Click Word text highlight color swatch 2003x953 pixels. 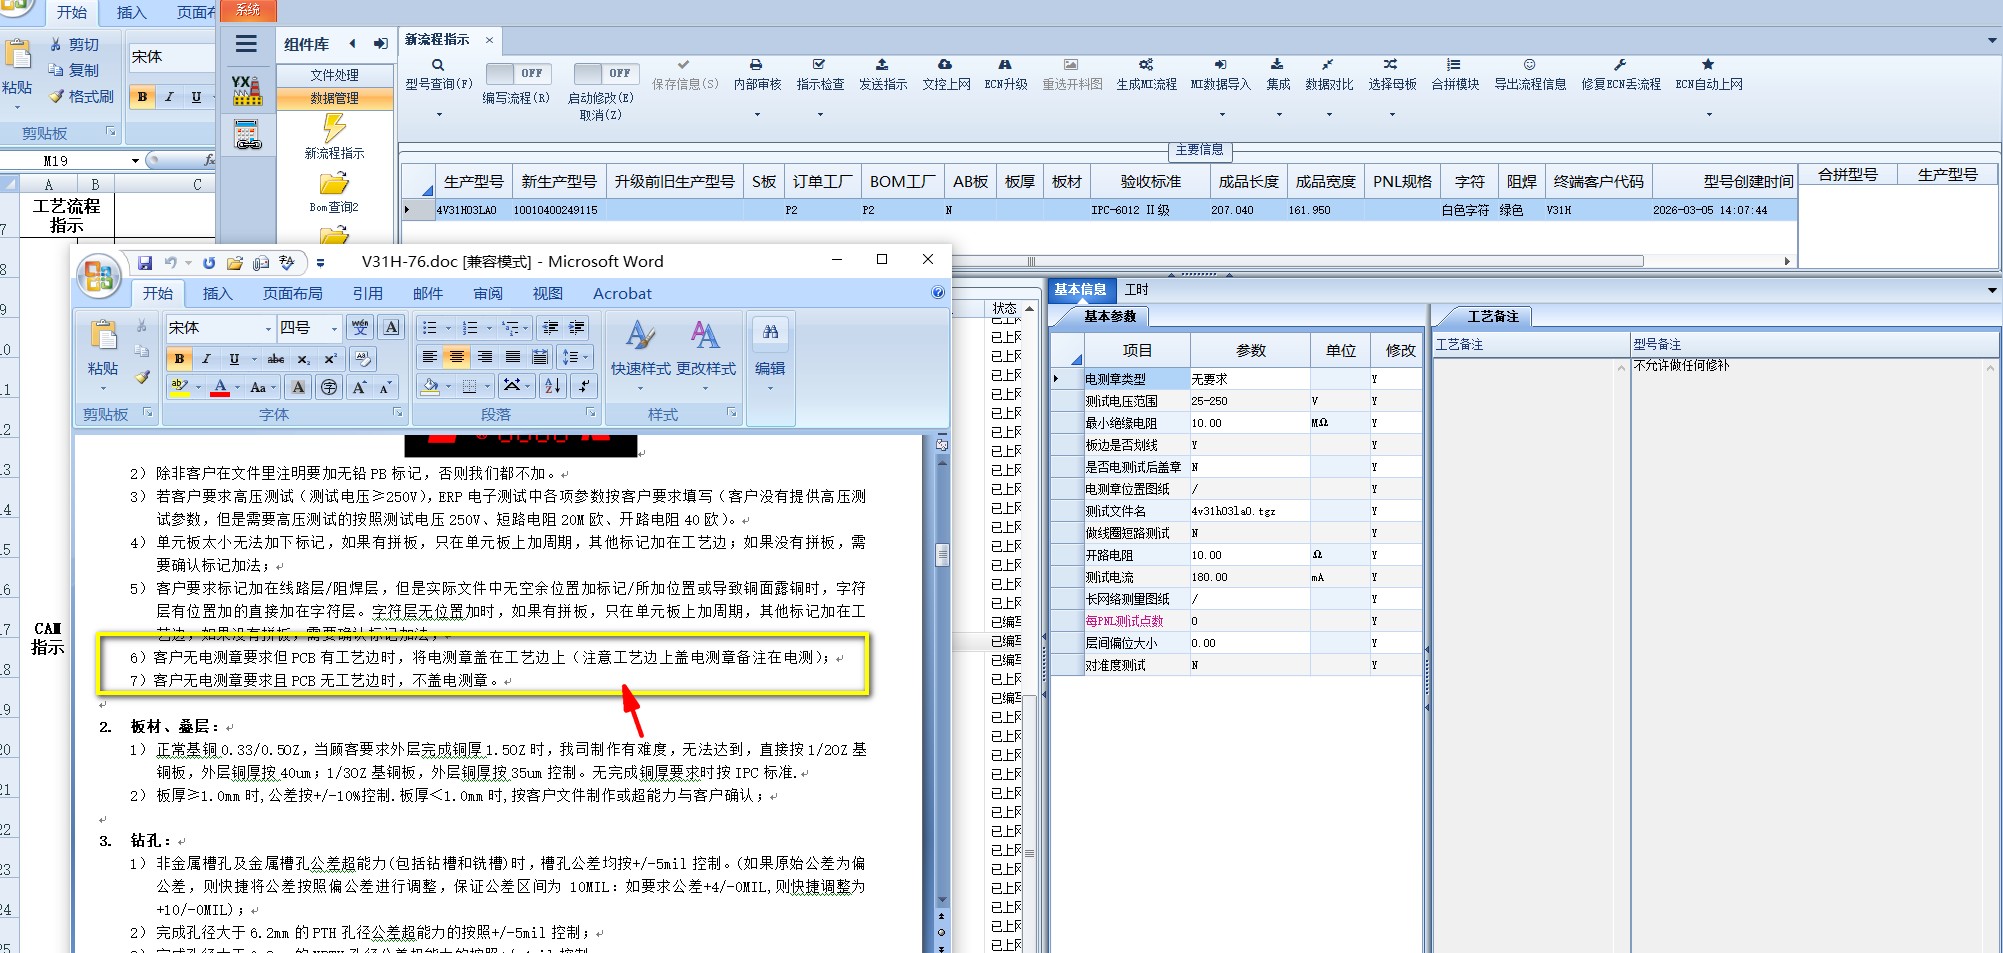180,387
